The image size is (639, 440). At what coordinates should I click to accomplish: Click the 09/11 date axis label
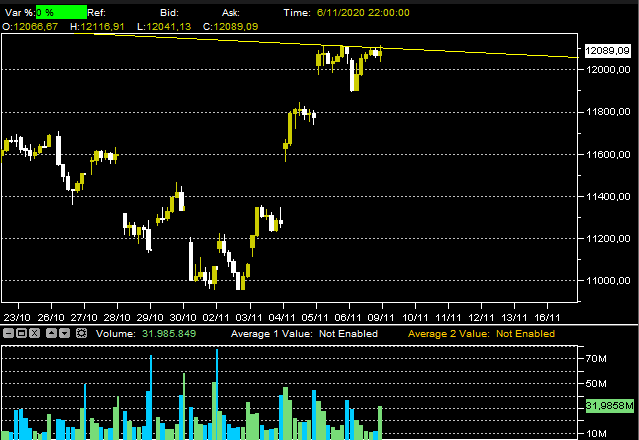(x=381, y=317)
